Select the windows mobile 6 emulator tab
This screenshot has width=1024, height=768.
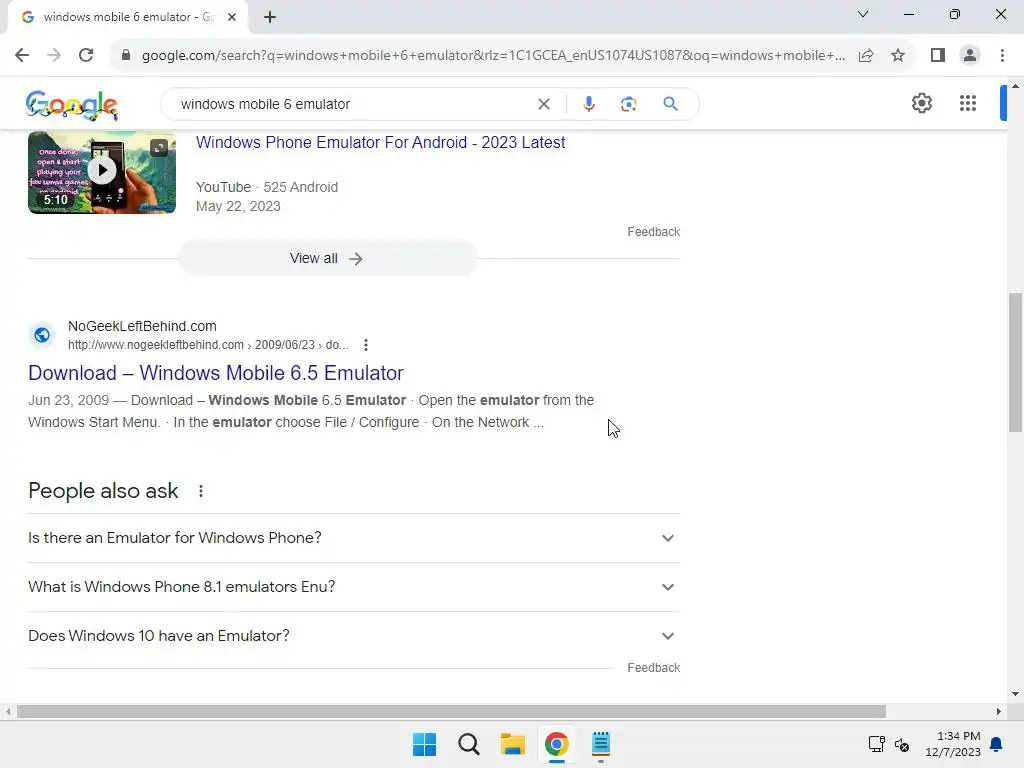click(127, 17)
